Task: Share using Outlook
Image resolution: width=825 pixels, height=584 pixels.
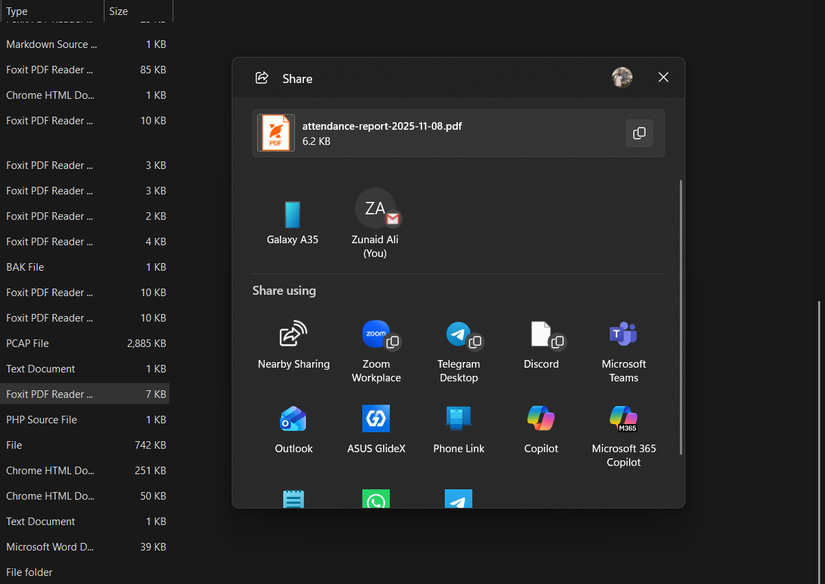Action: pyautogui.click(x=294, y=429)
